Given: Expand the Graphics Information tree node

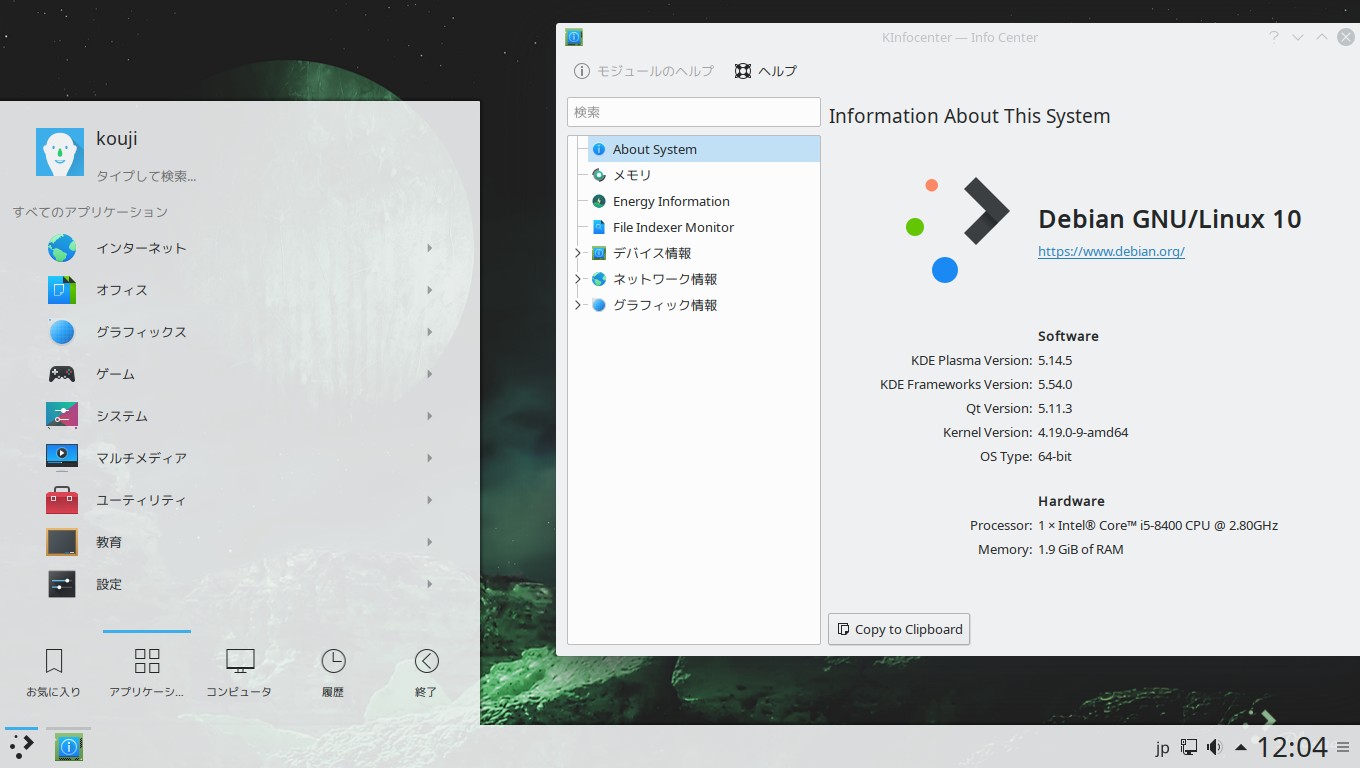Looking at the screenshot, I should (x=578, y=305).
